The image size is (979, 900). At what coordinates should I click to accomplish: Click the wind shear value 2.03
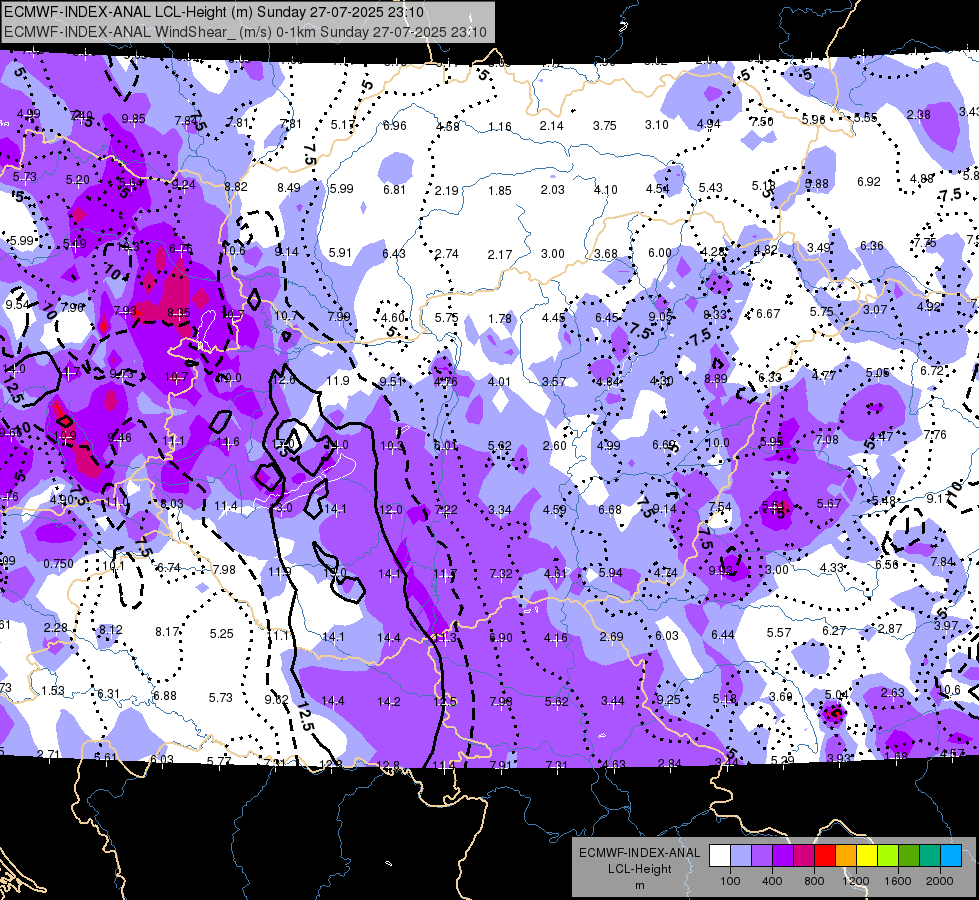[x=553, y=189]
